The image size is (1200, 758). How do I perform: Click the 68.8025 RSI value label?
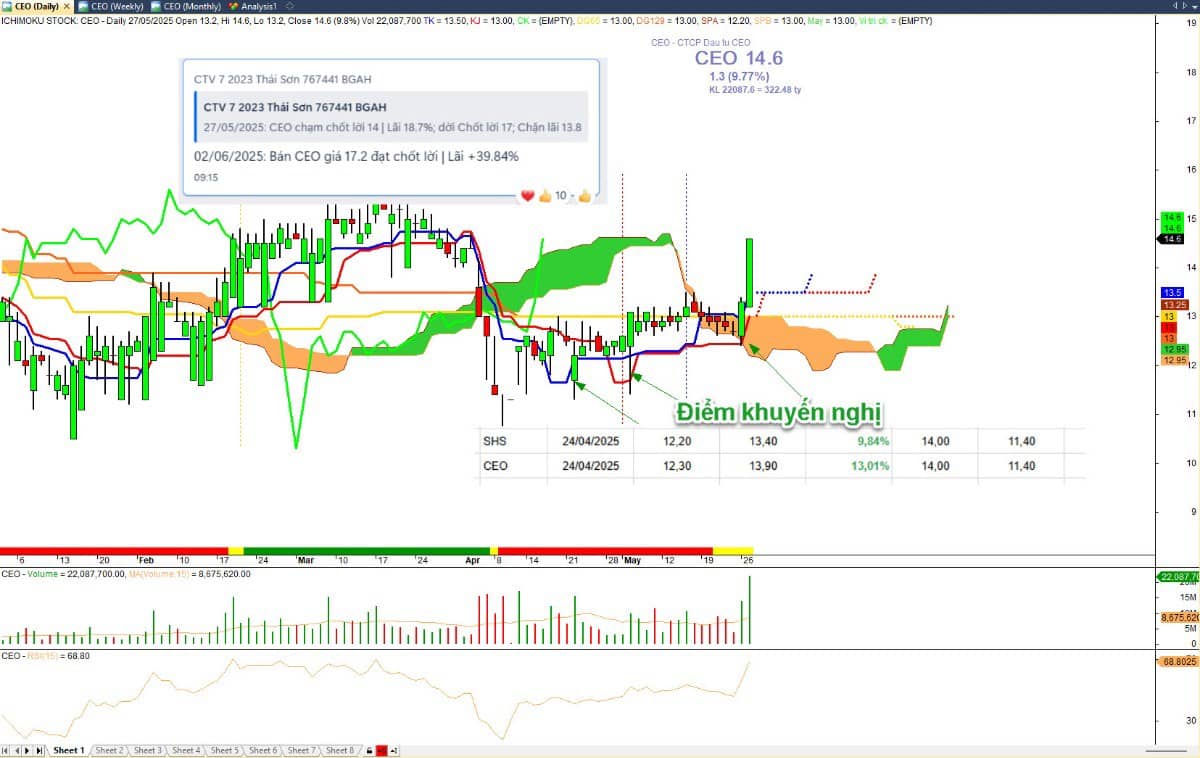coord(1180,662)
